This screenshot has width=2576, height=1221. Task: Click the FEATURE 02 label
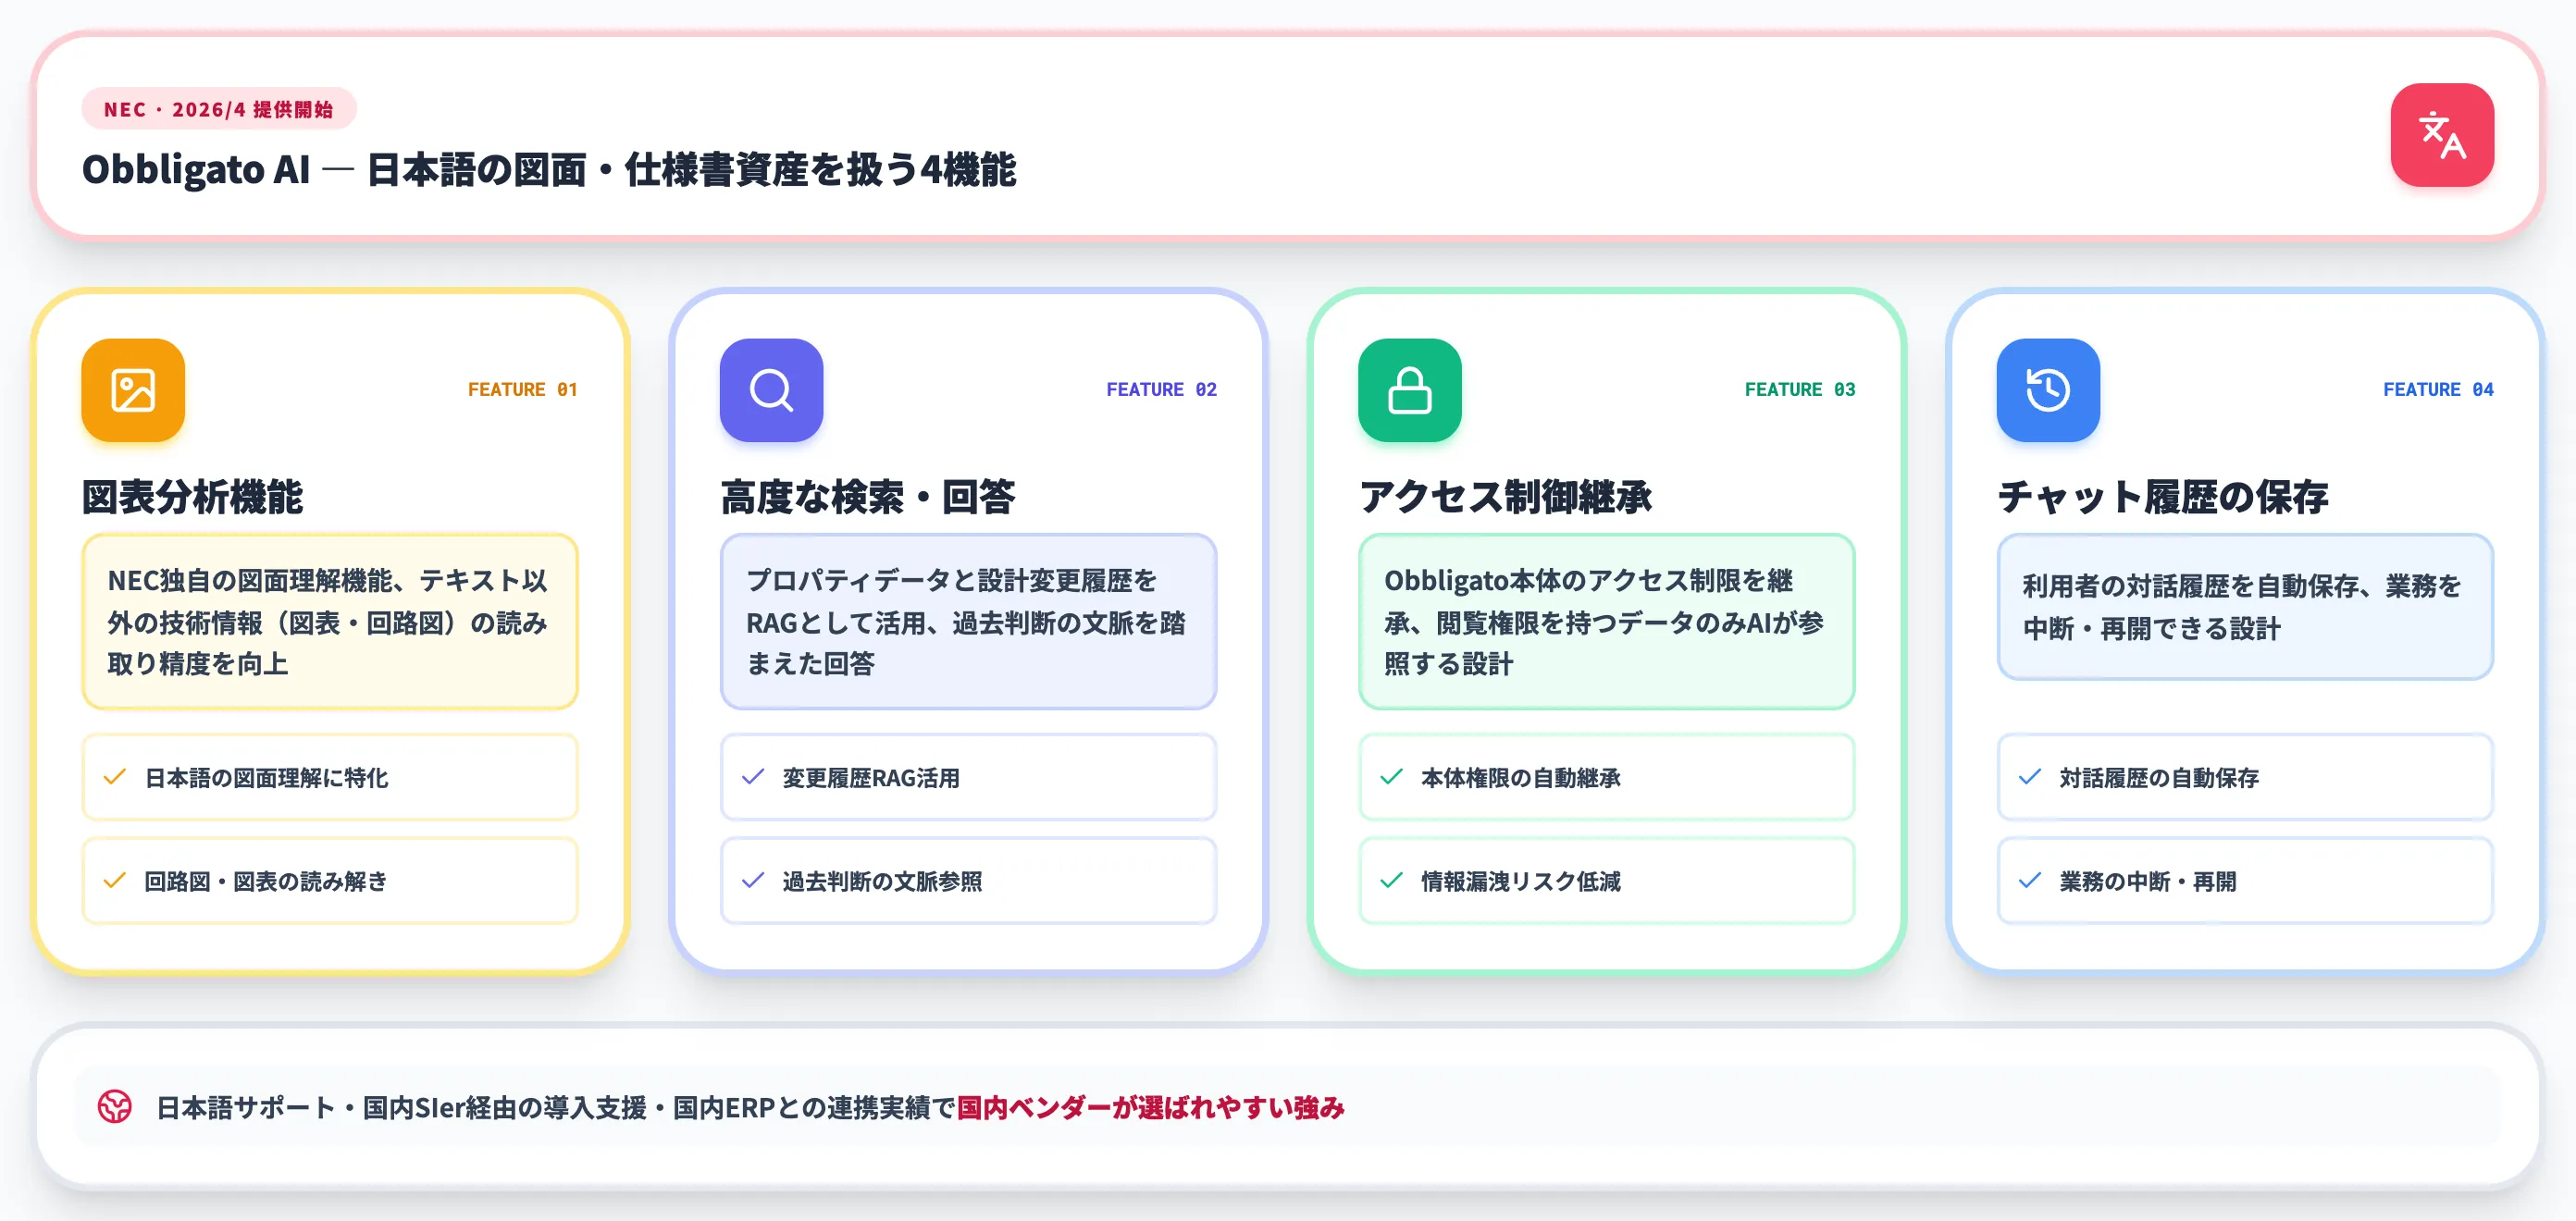tap(1161, 390)
